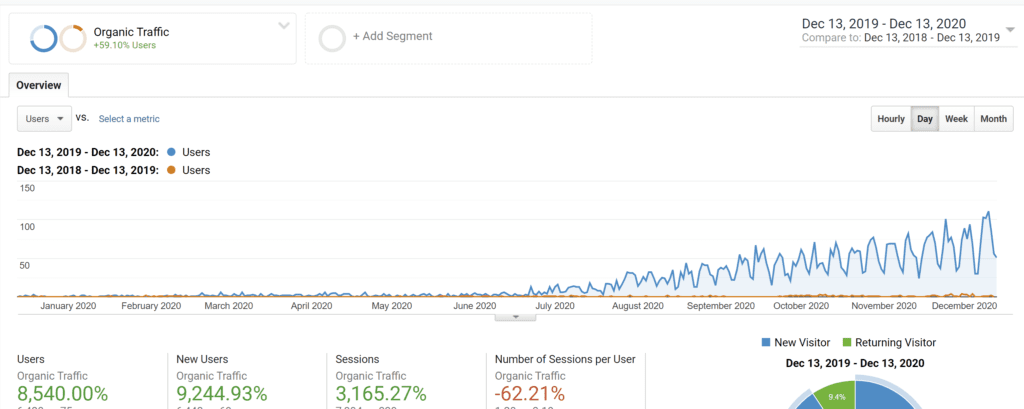Click the 150 y-axis label
Image resolution: width=1024 pixels, height=409 pixels.
click(28, 188)
